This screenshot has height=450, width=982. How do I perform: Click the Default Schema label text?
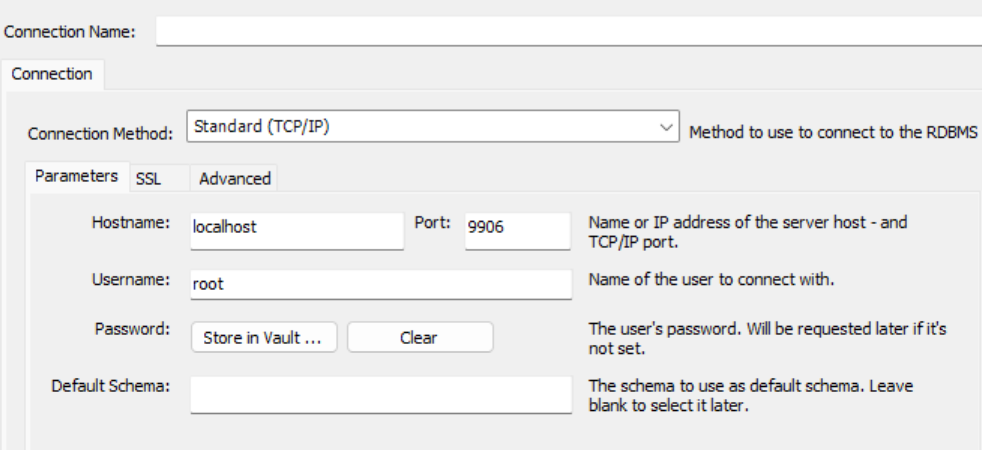pyautogui.click(x=110, y=386)
